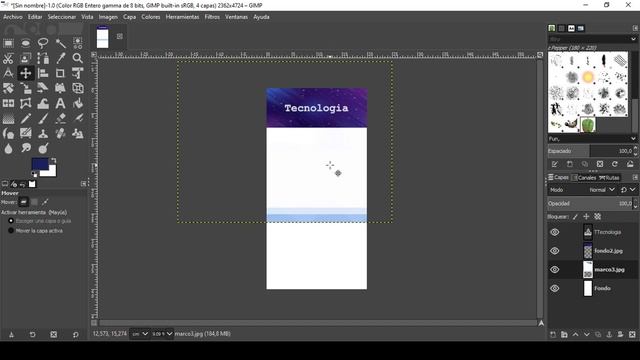Open the Capa menu
The width and height of the screenshot is (640, 360).
[x=129, y=17]
